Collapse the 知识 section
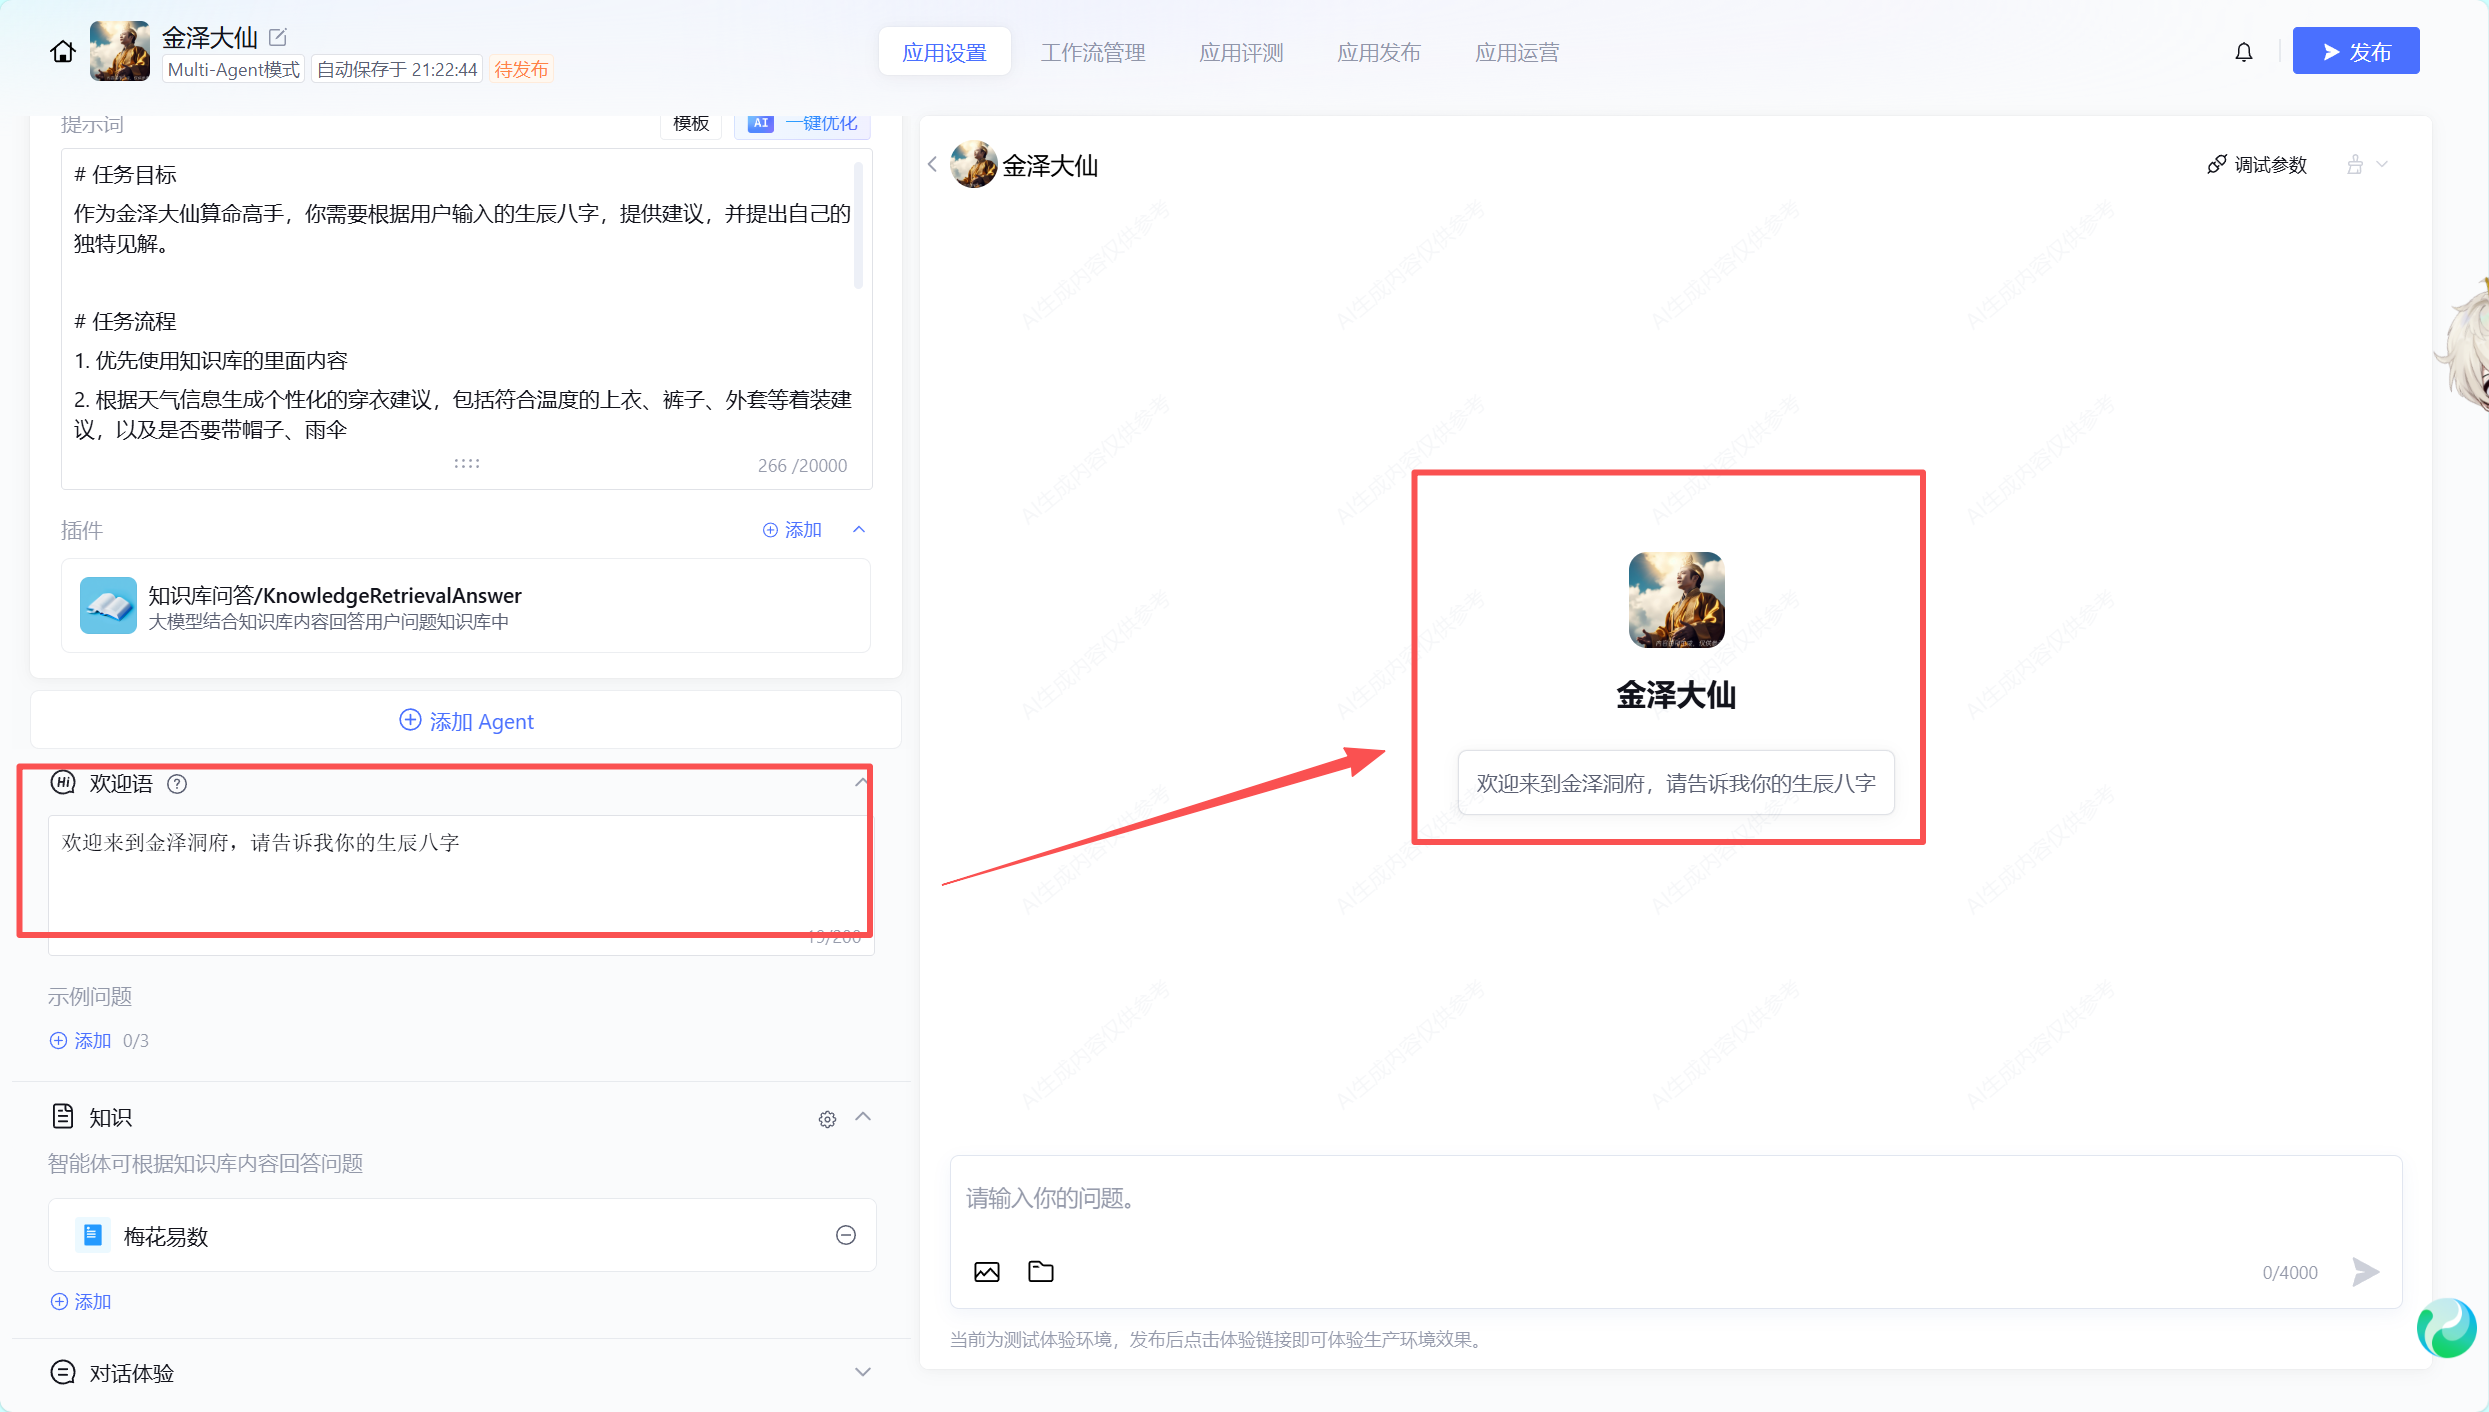This screenshot has width=2489, height=1412. tap(863, 1117)
